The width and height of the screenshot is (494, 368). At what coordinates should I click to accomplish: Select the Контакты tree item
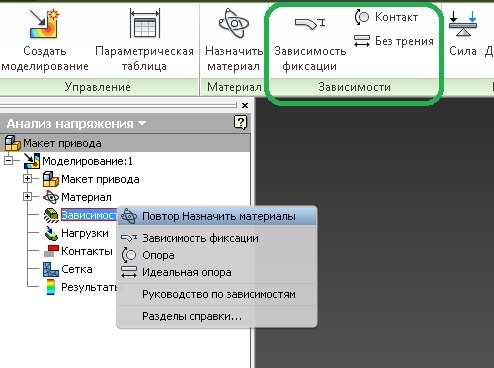tap(87, 251)
